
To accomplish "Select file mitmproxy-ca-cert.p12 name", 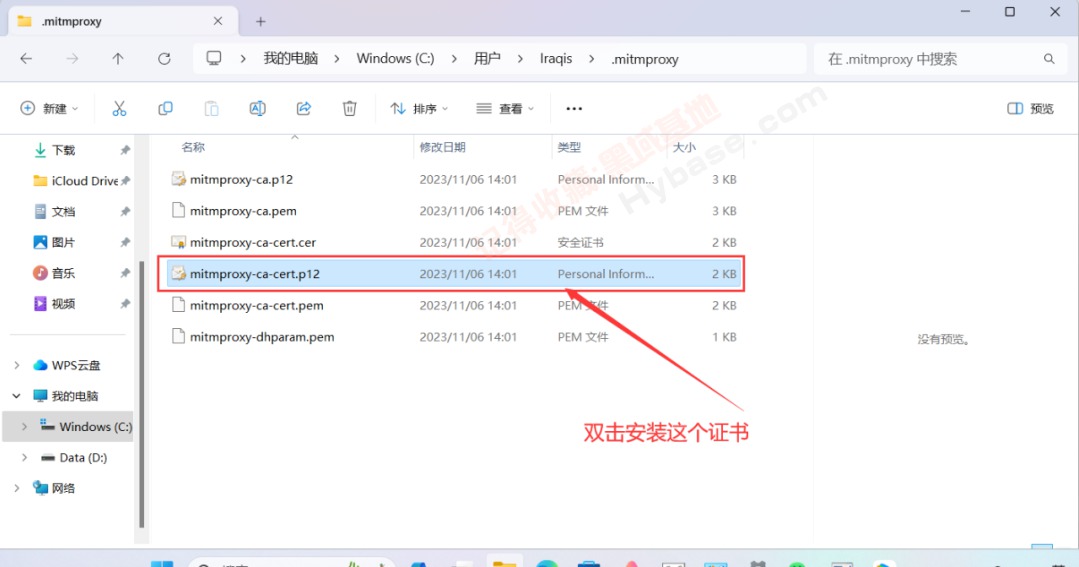I will [255, 273].
